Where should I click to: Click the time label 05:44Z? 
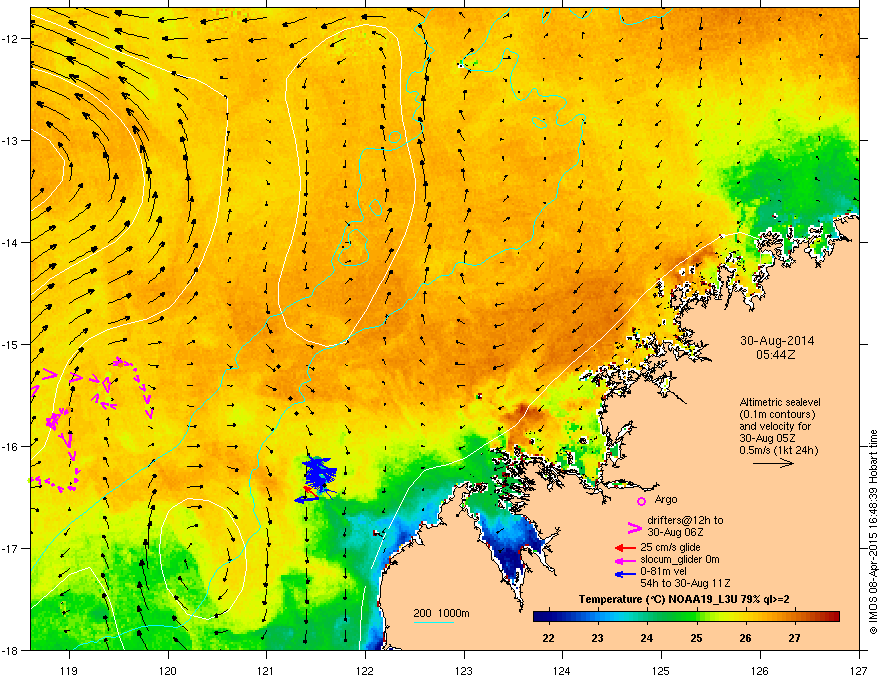coord(776,355)
